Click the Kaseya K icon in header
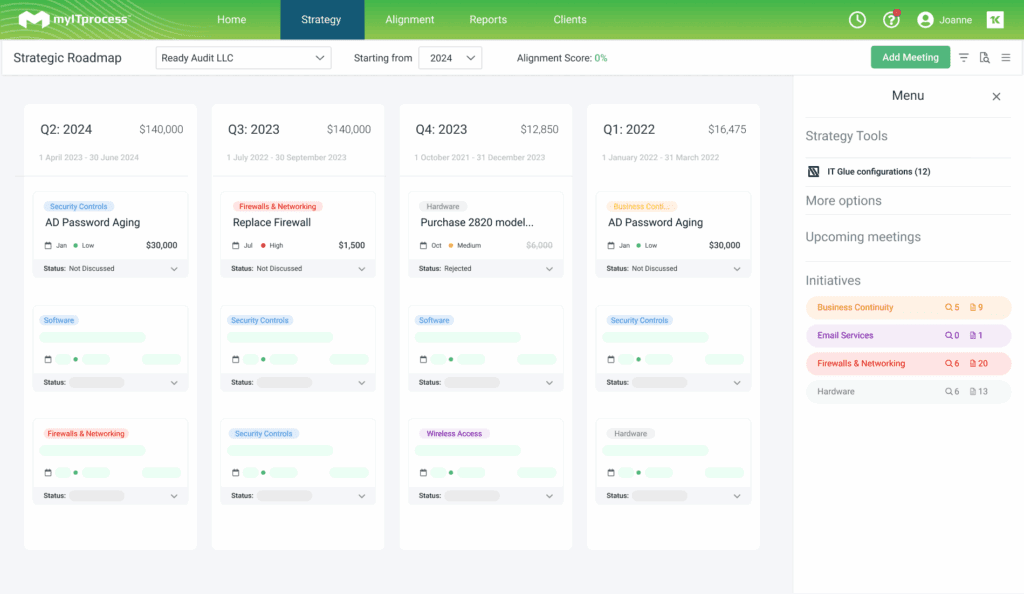Image resolution: width=1024 pixels, height=594 pixels. point(994,20)
